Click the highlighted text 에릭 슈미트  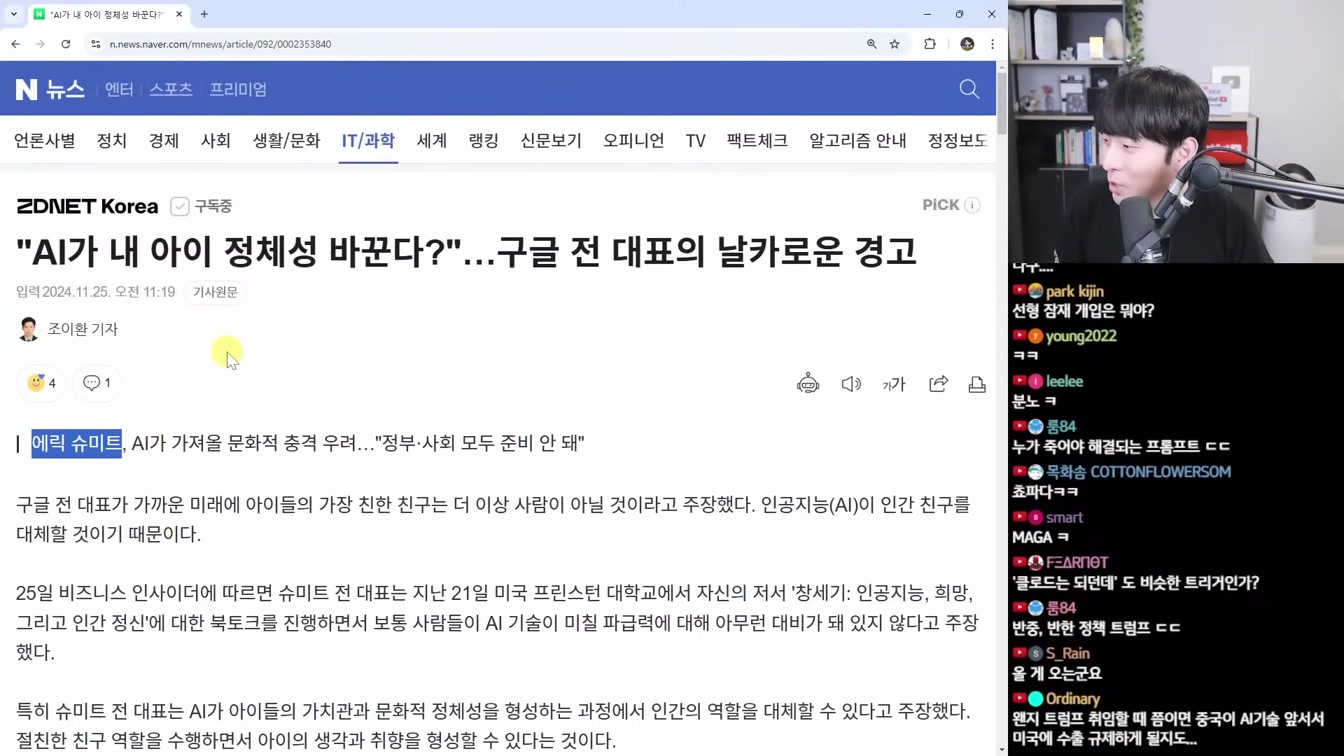coord(76,443)
